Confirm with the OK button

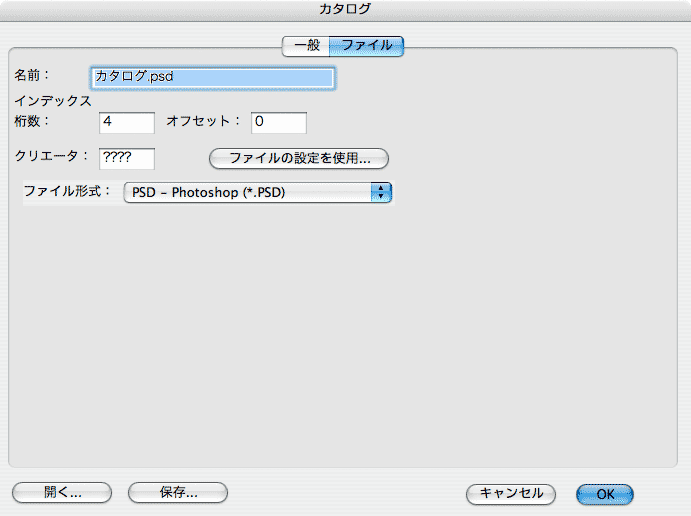click(x=605, y=494)
